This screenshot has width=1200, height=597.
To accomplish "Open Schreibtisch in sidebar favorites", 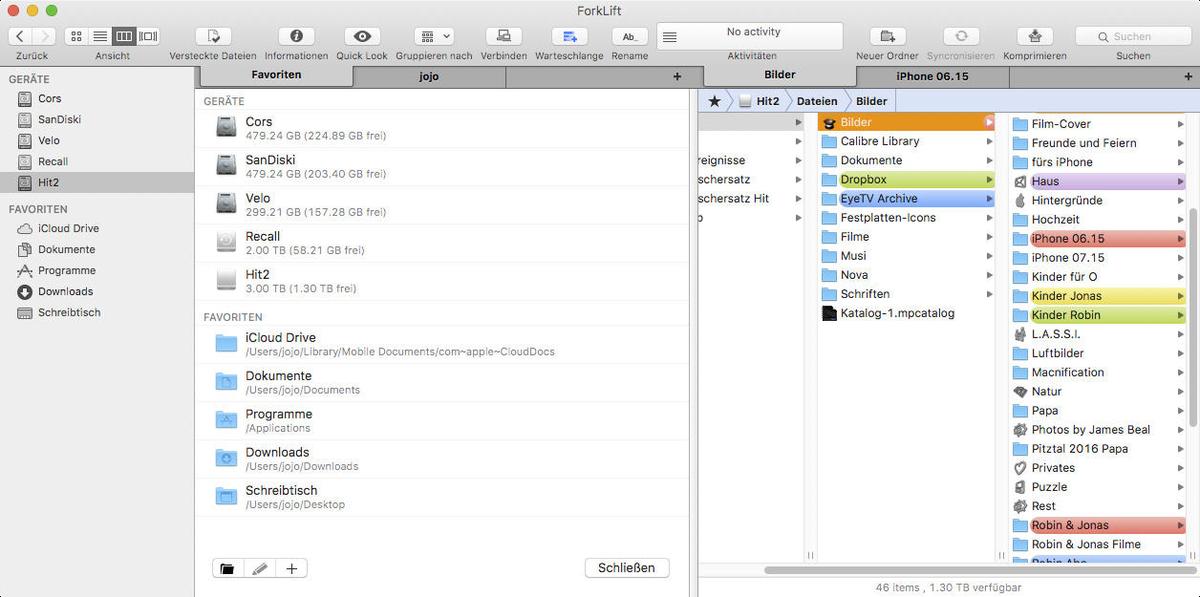I will [97, 312].
